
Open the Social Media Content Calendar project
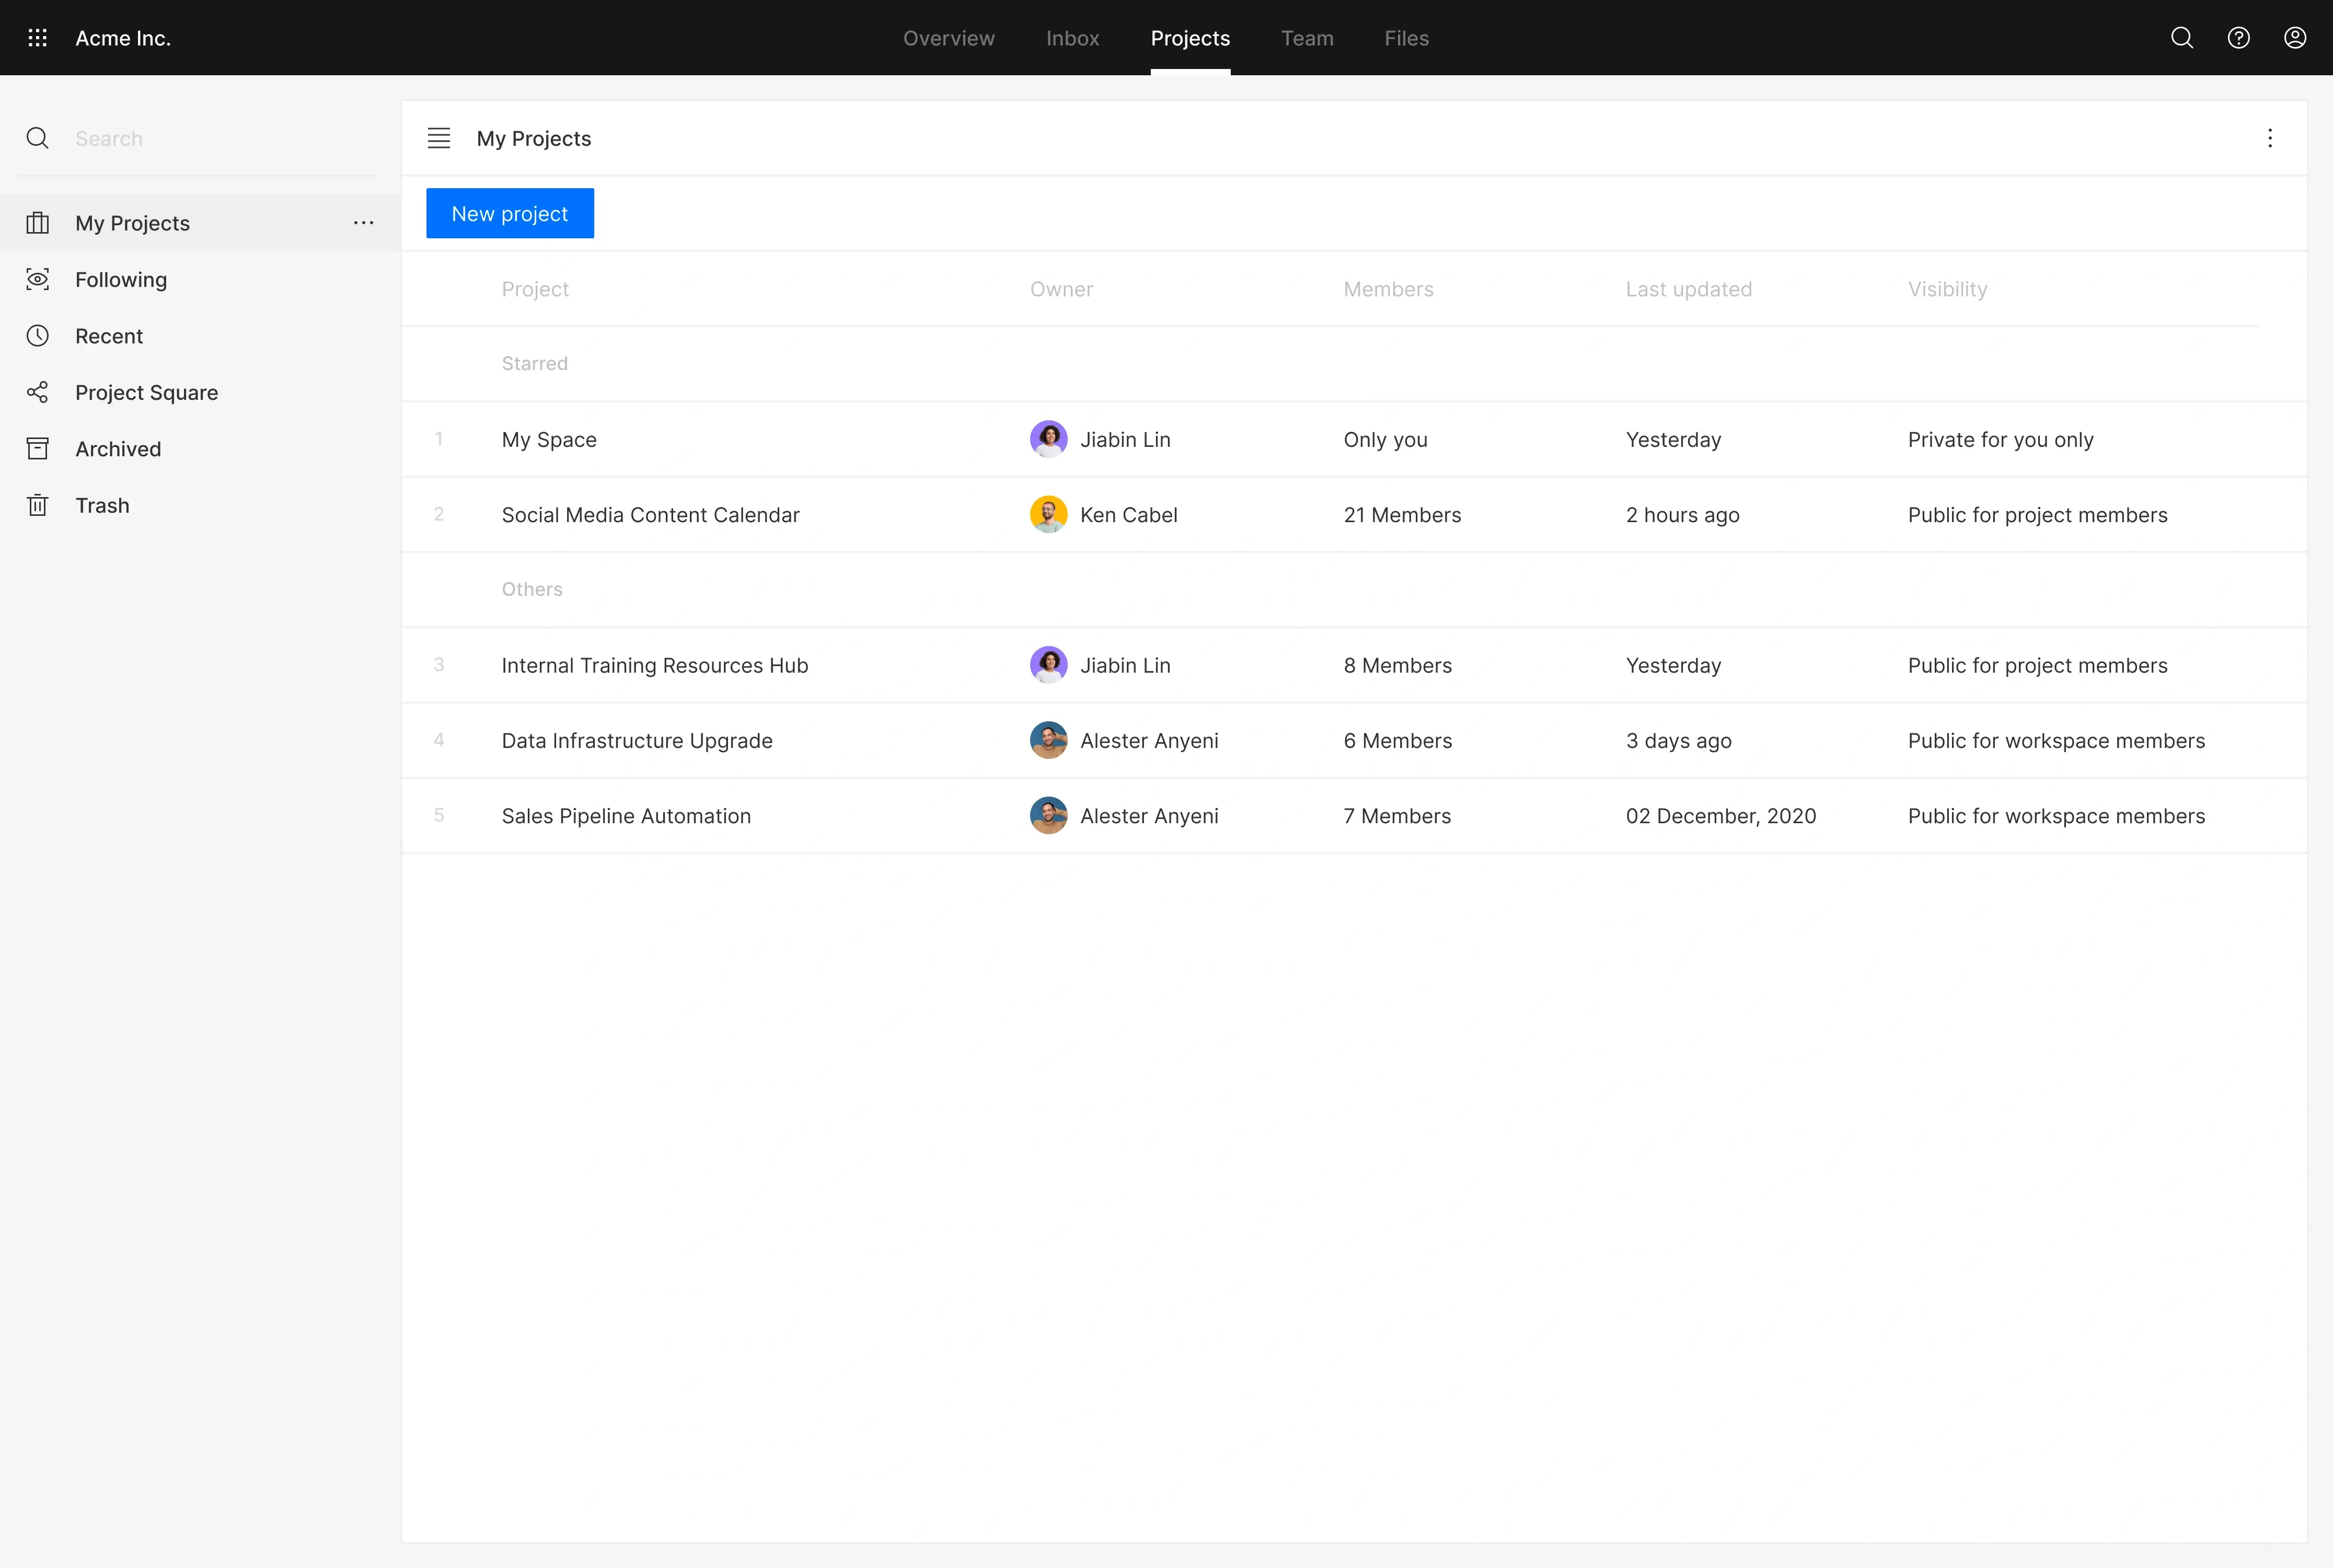pyautogui.click(x=650, y=515)
